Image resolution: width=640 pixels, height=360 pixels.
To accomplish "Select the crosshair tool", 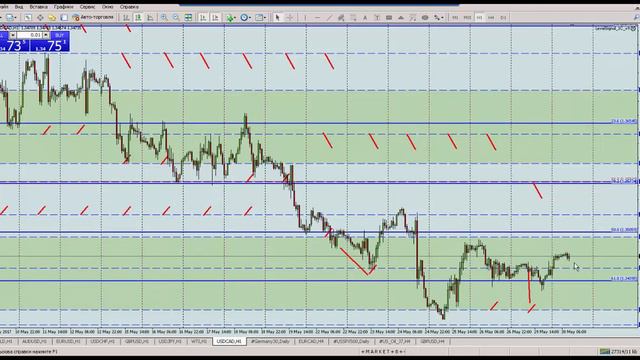I will point(290,18).
